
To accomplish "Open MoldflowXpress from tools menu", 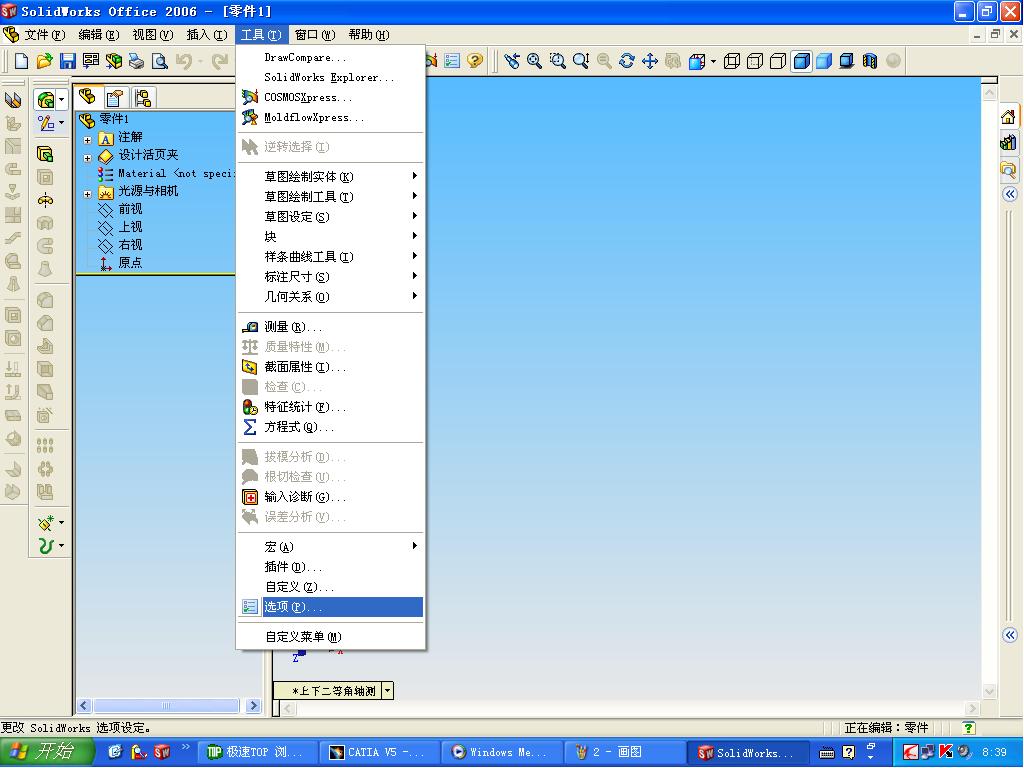I will [331, 118].
